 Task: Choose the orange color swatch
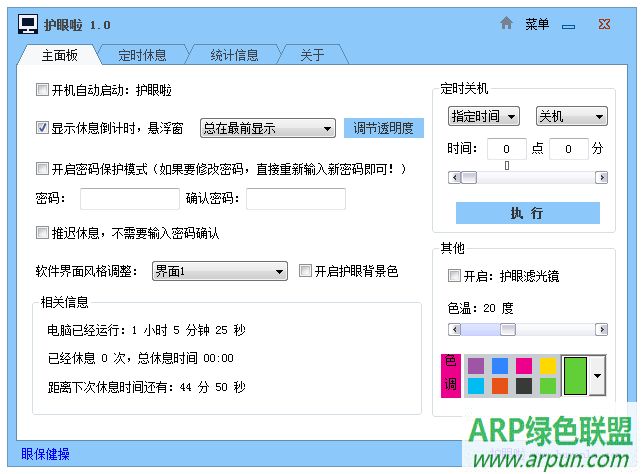point(500,385)
